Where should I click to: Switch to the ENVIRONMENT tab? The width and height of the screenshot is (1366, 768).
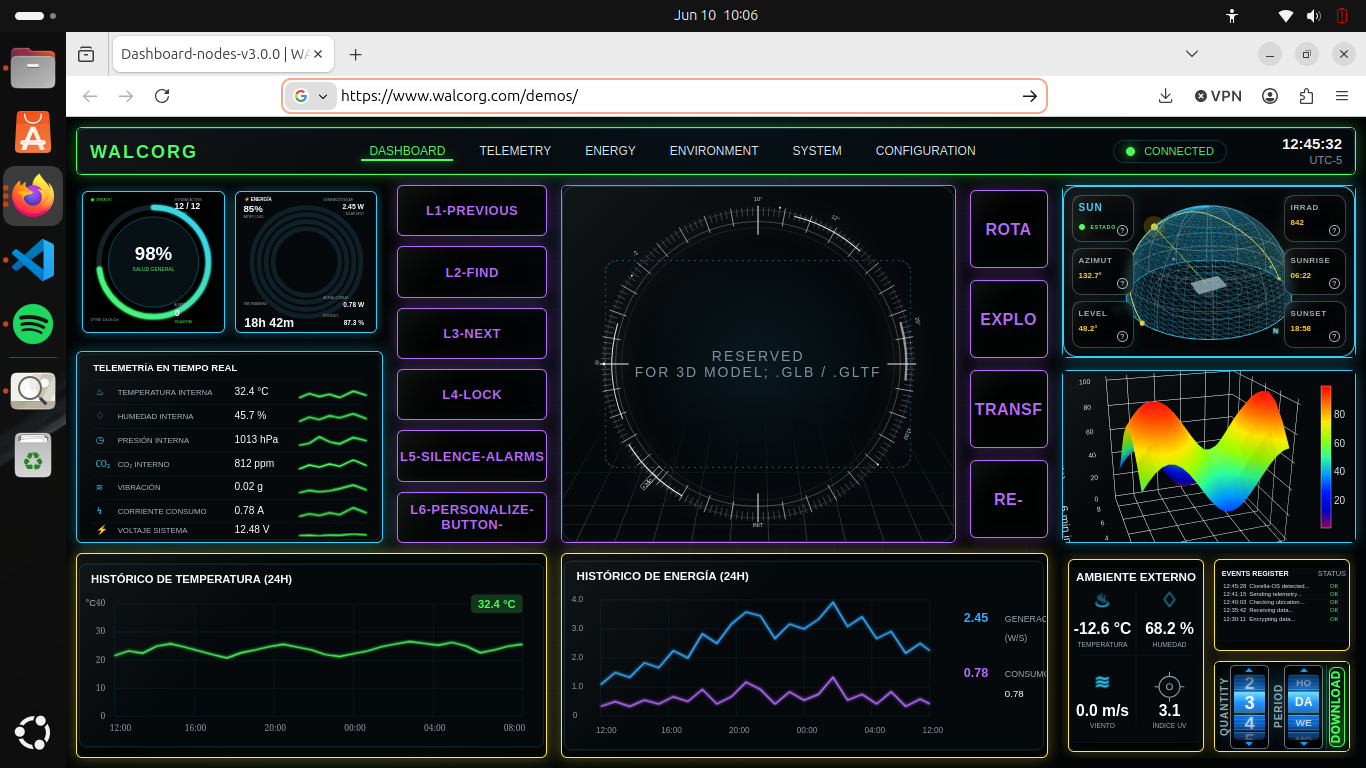[x=714, y=151]
